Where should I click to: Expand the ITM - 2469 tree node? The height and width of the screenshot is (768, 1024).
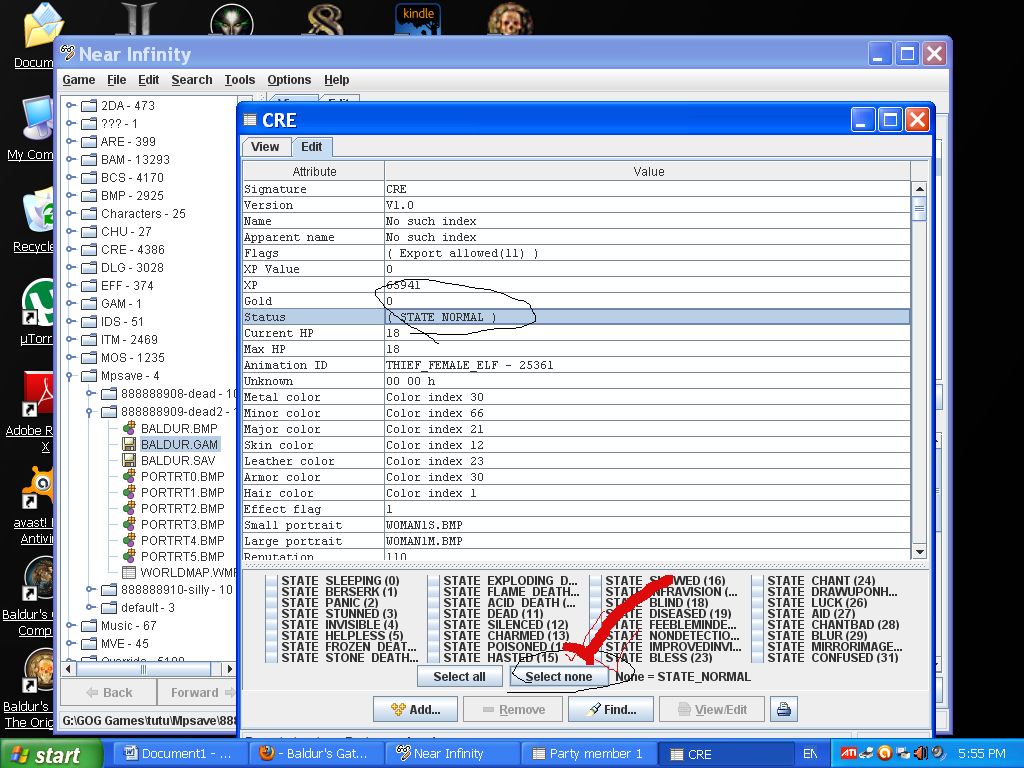pos(70,340)
